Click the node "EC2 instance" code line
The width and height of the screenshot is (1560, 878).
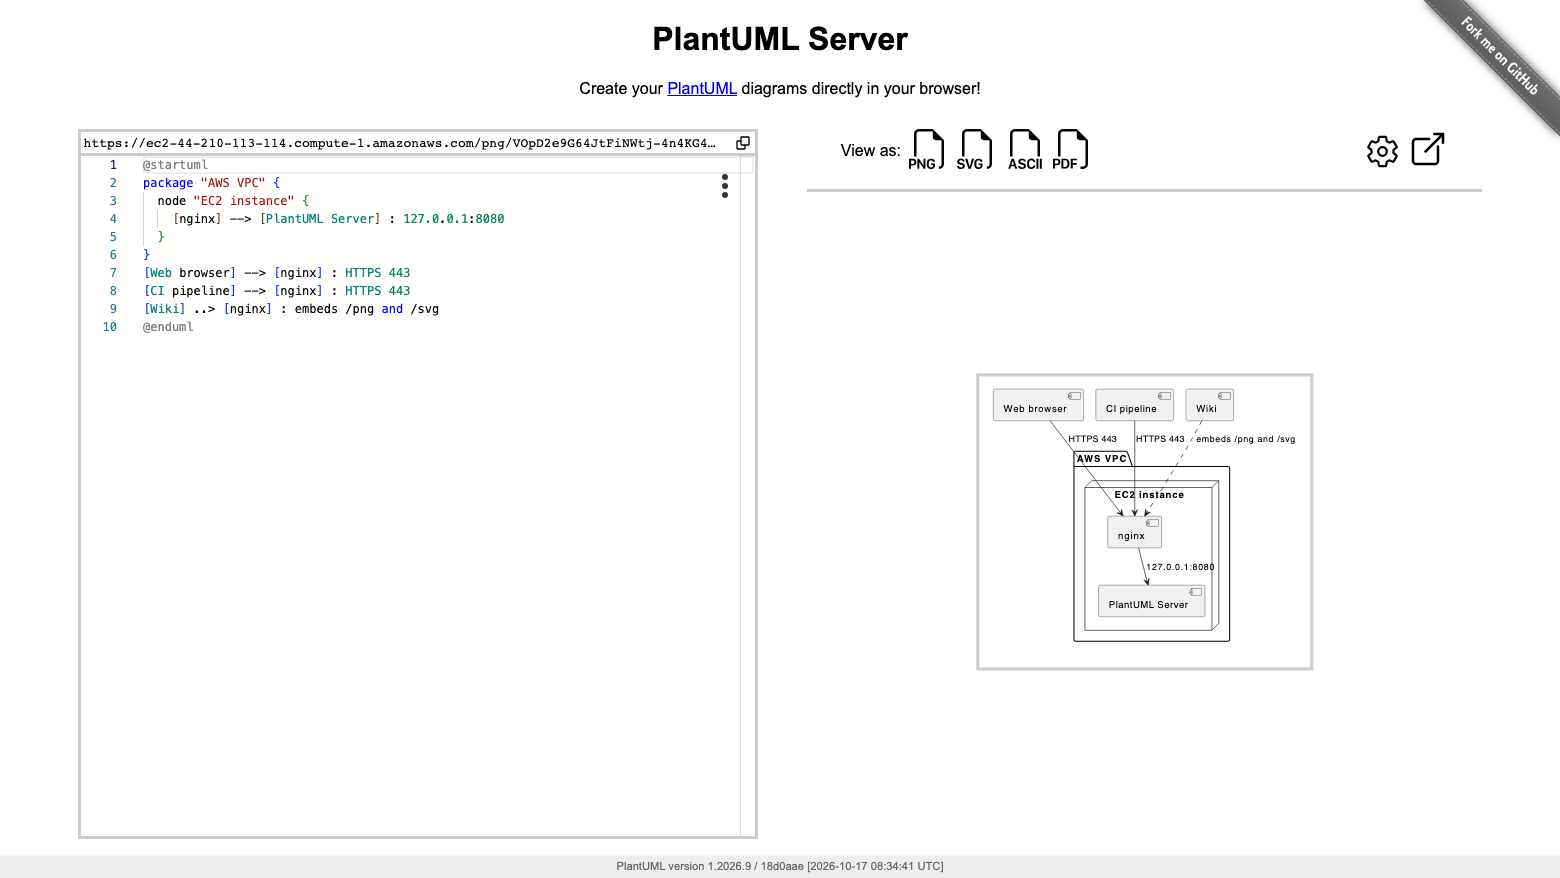pyautogui.click(x=233, y=201)
